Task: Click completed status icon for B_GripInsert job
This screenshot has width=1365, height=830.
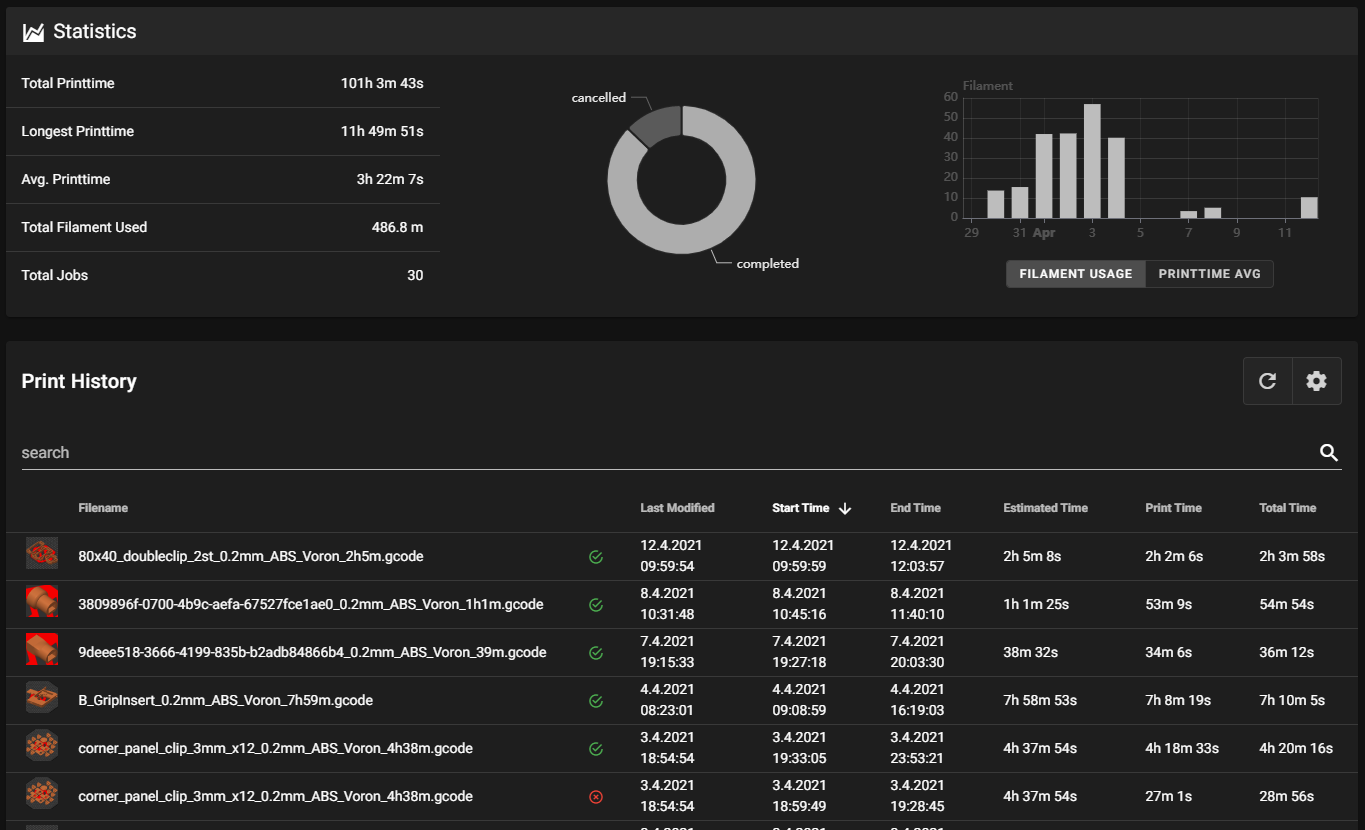Action: tap(596, 701)
